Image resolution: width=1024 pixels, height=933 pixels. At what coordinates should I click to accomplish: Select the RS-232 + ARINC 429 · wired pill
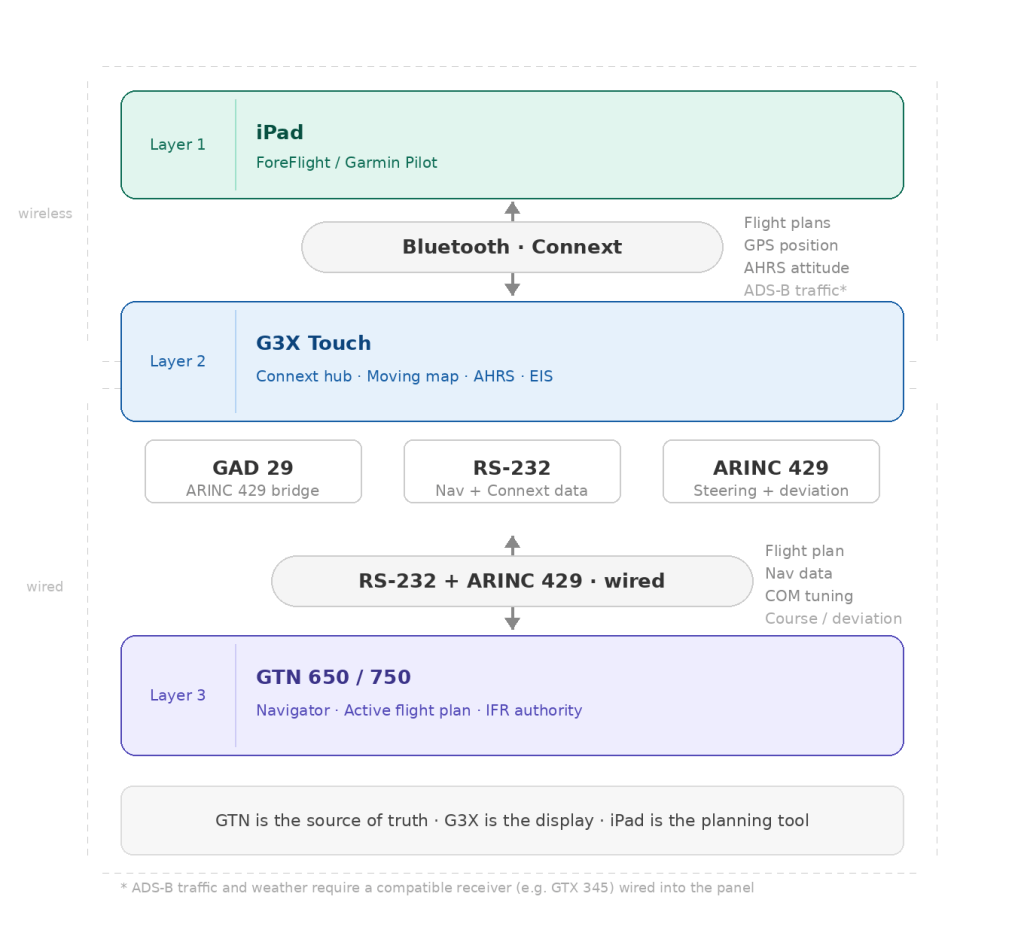[x=512, y=581]
